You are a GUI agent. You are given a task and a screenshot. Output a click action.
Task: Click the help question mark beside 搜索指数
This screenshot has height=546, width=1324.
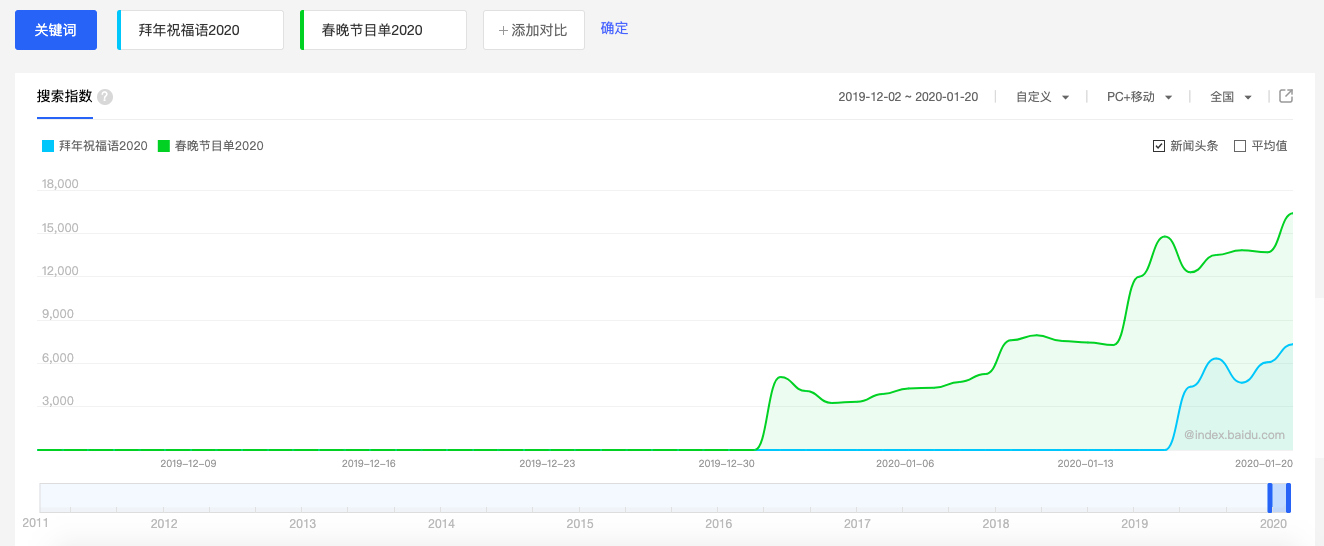(105, 97)
